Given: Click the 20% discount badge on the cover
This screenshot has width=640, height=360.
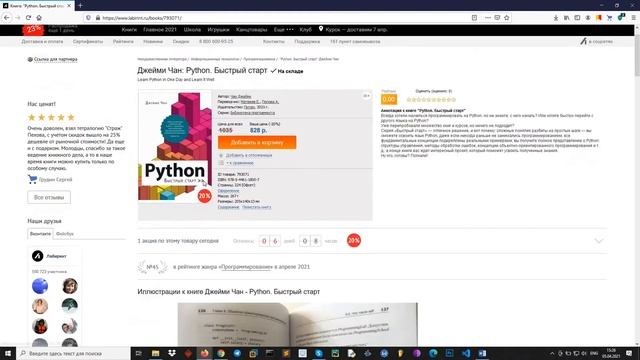Looking at the screenshot, I should [x=204, y=196].
